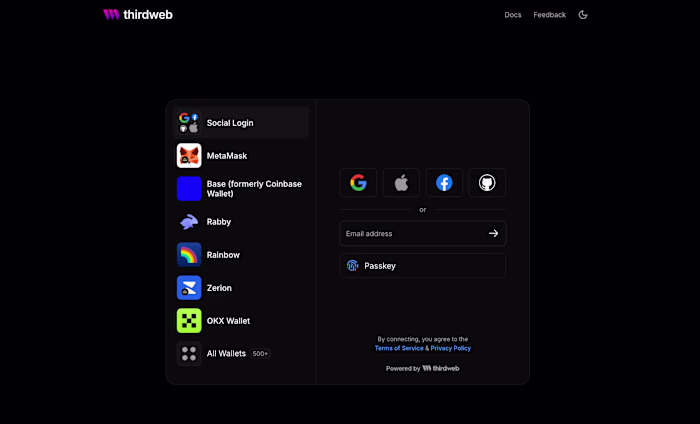The image size is (700, 424).
Task: Open the Terms of Service link
Action: click(x=399, y=348)
